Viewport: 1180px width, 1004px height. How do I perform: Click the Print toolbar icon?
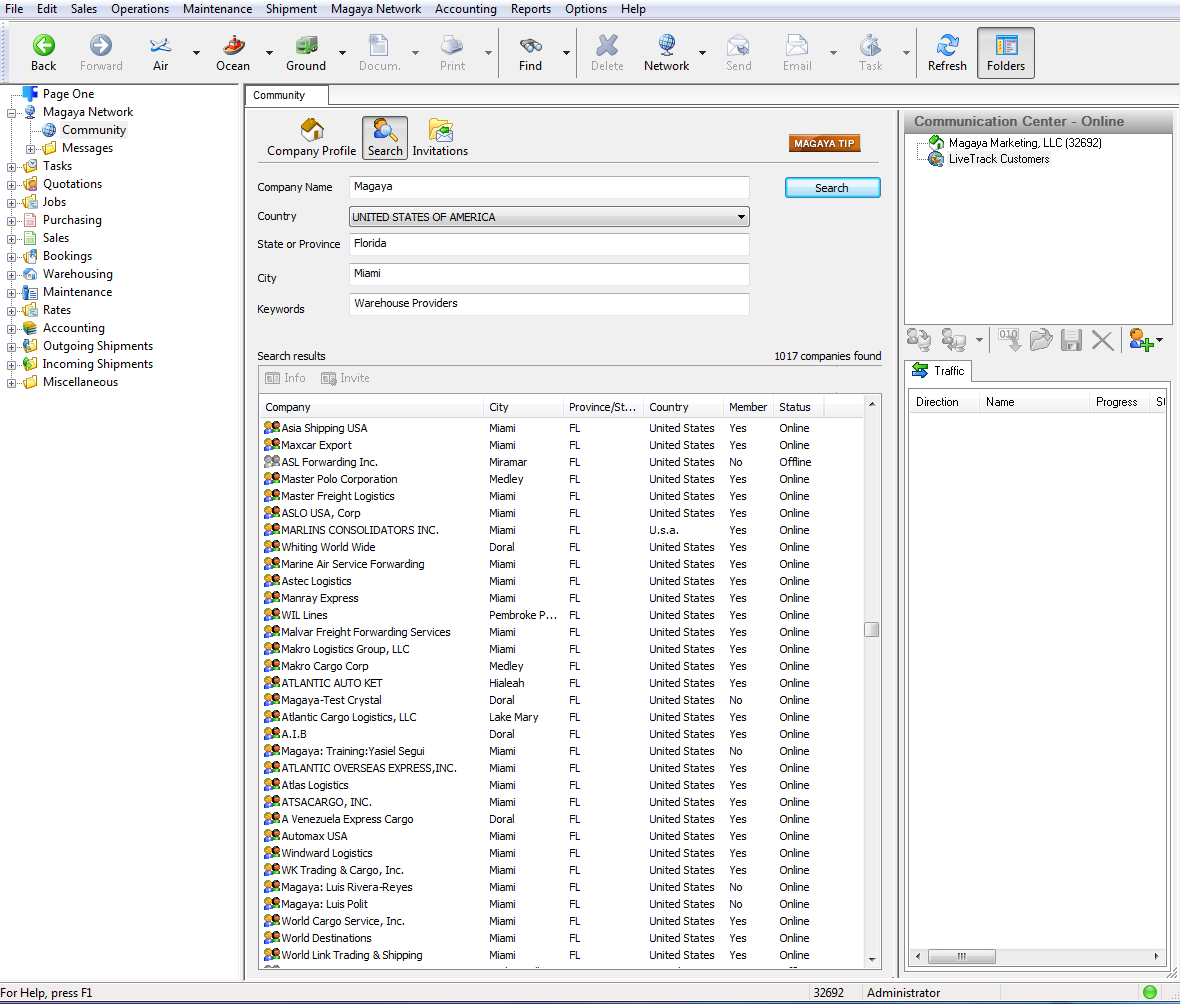tap(452, 53)
